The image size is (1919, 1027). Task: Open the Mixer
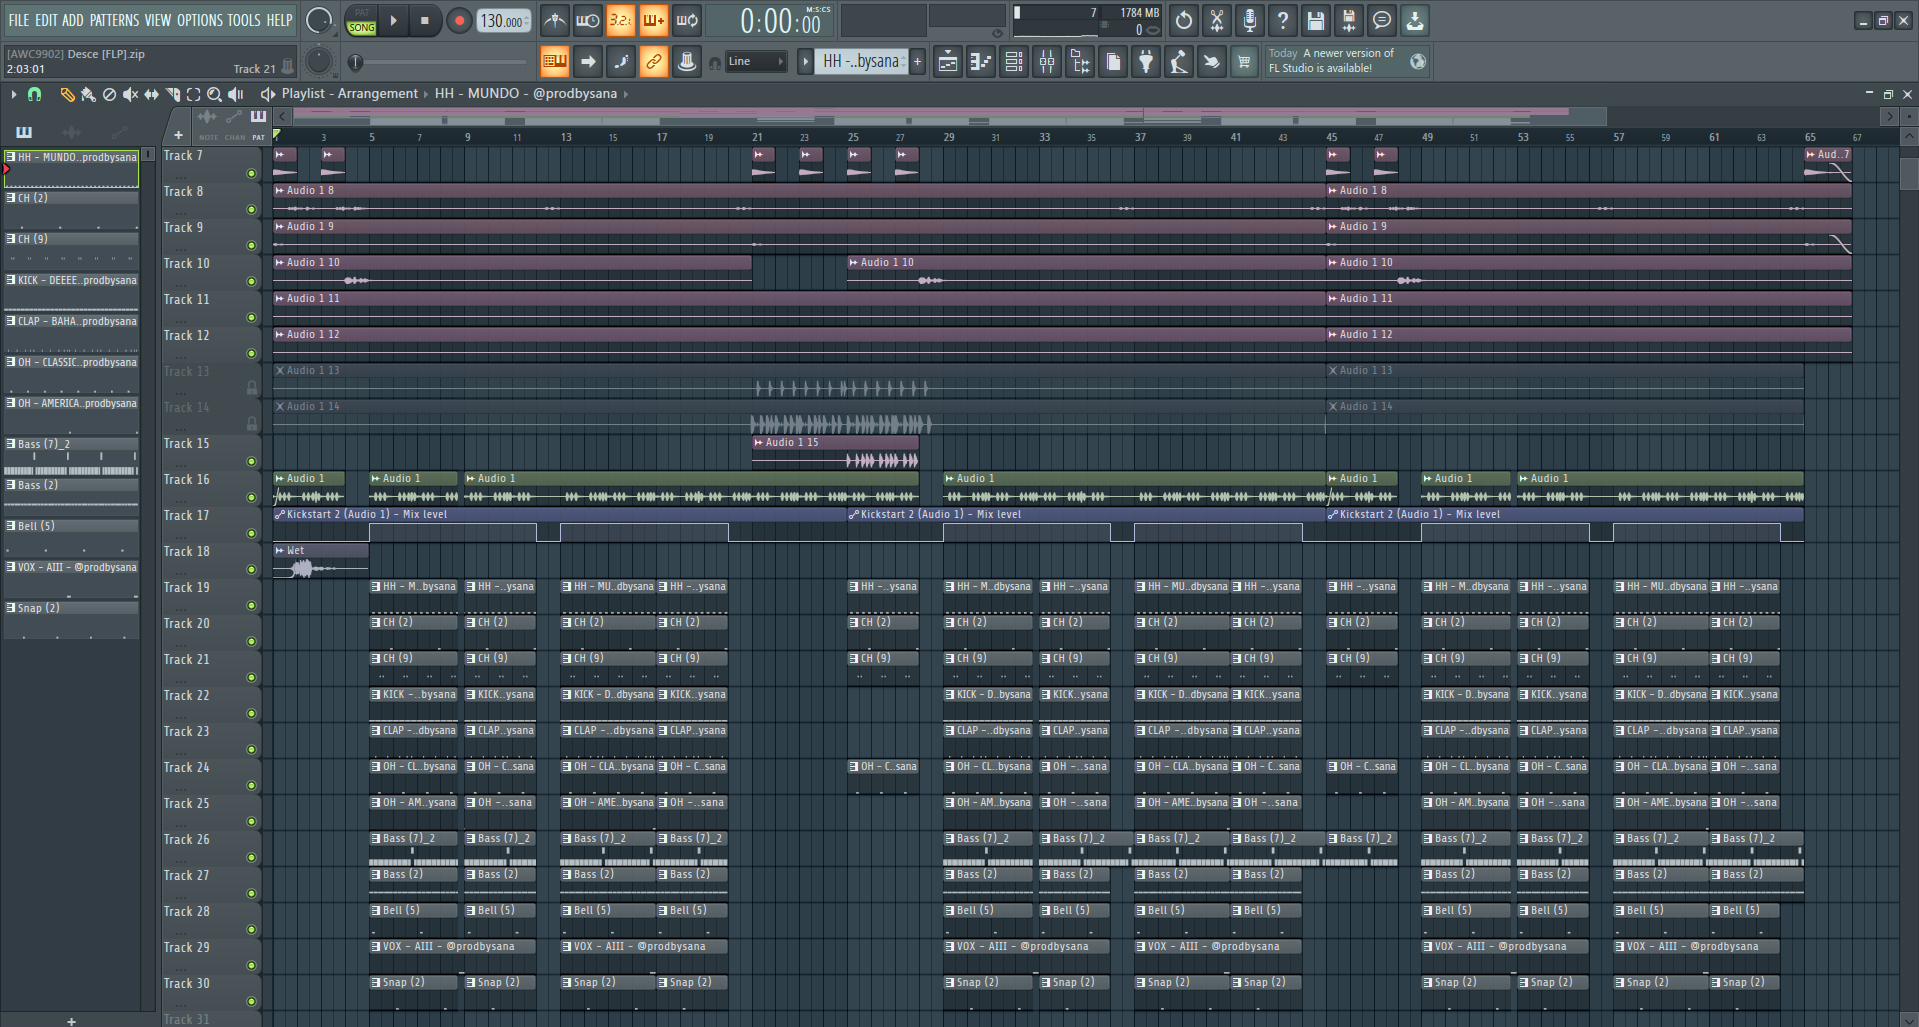[1047, 62]
